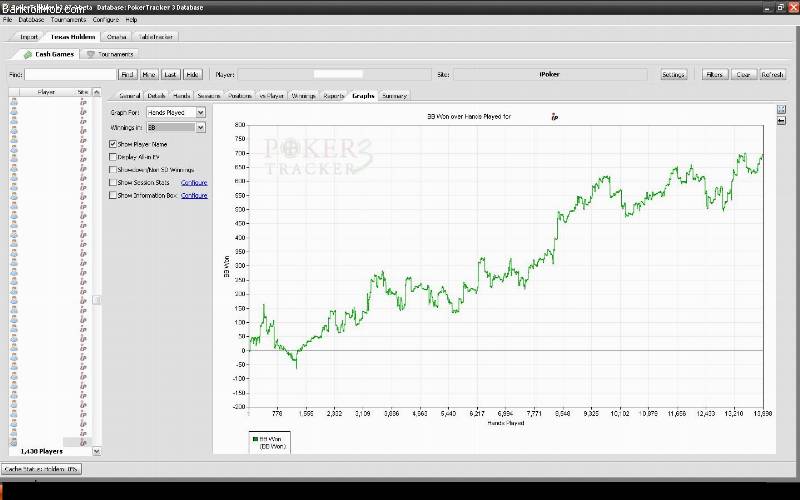Click the '1,430 Players' count label
This screenshot has height=500, width=800.
42,452
